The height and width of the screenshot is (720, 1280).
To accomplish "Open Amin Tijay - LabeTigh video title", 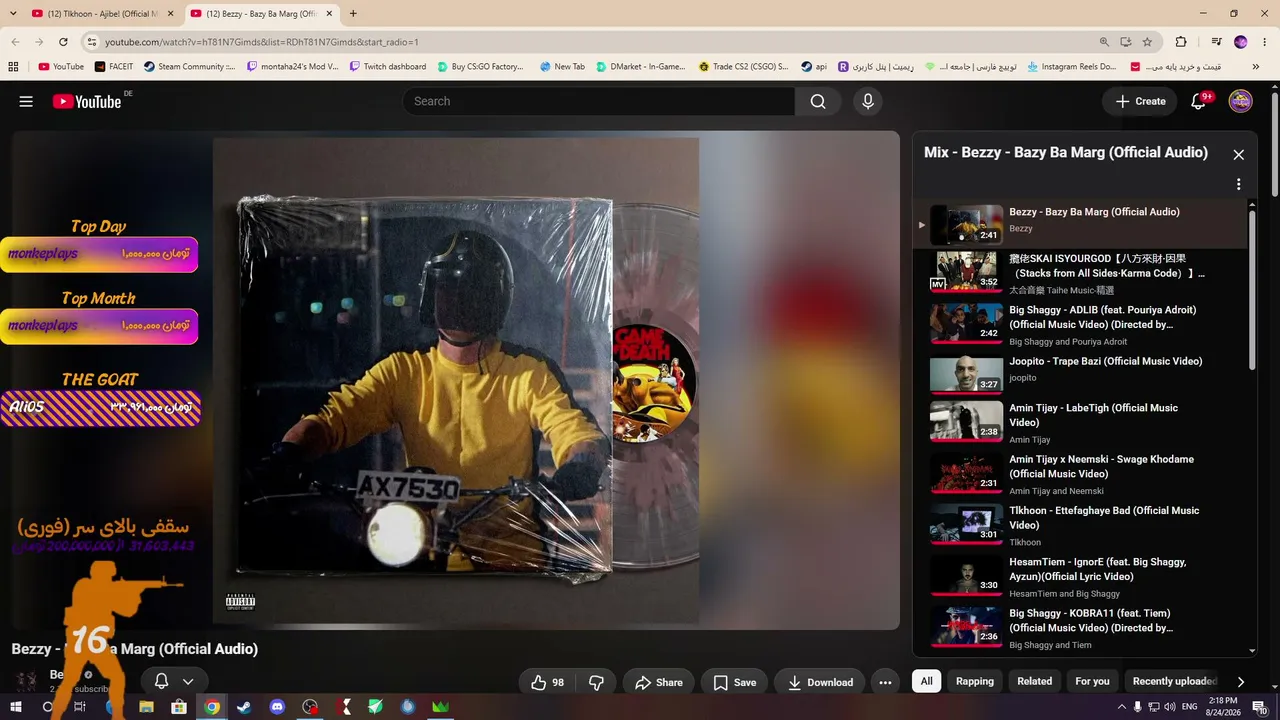I will tap(1093, 415).
